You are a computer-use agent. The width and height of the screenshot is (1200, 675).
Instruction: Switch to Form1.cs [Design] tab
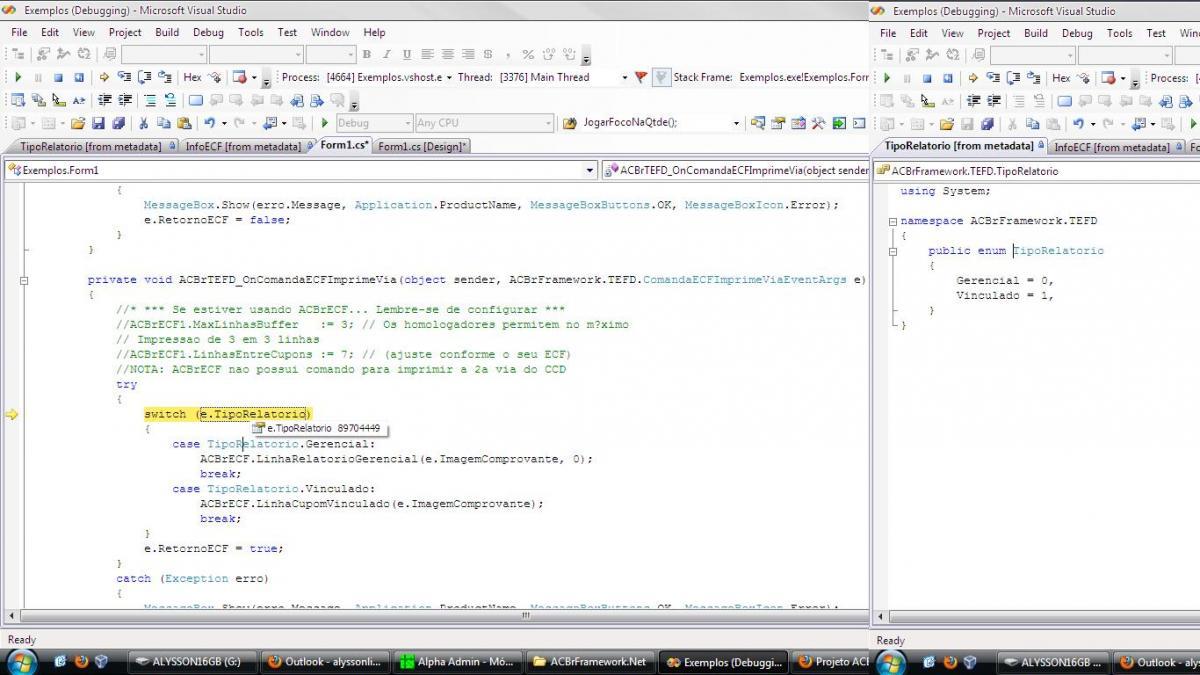[x=421, y=147]
